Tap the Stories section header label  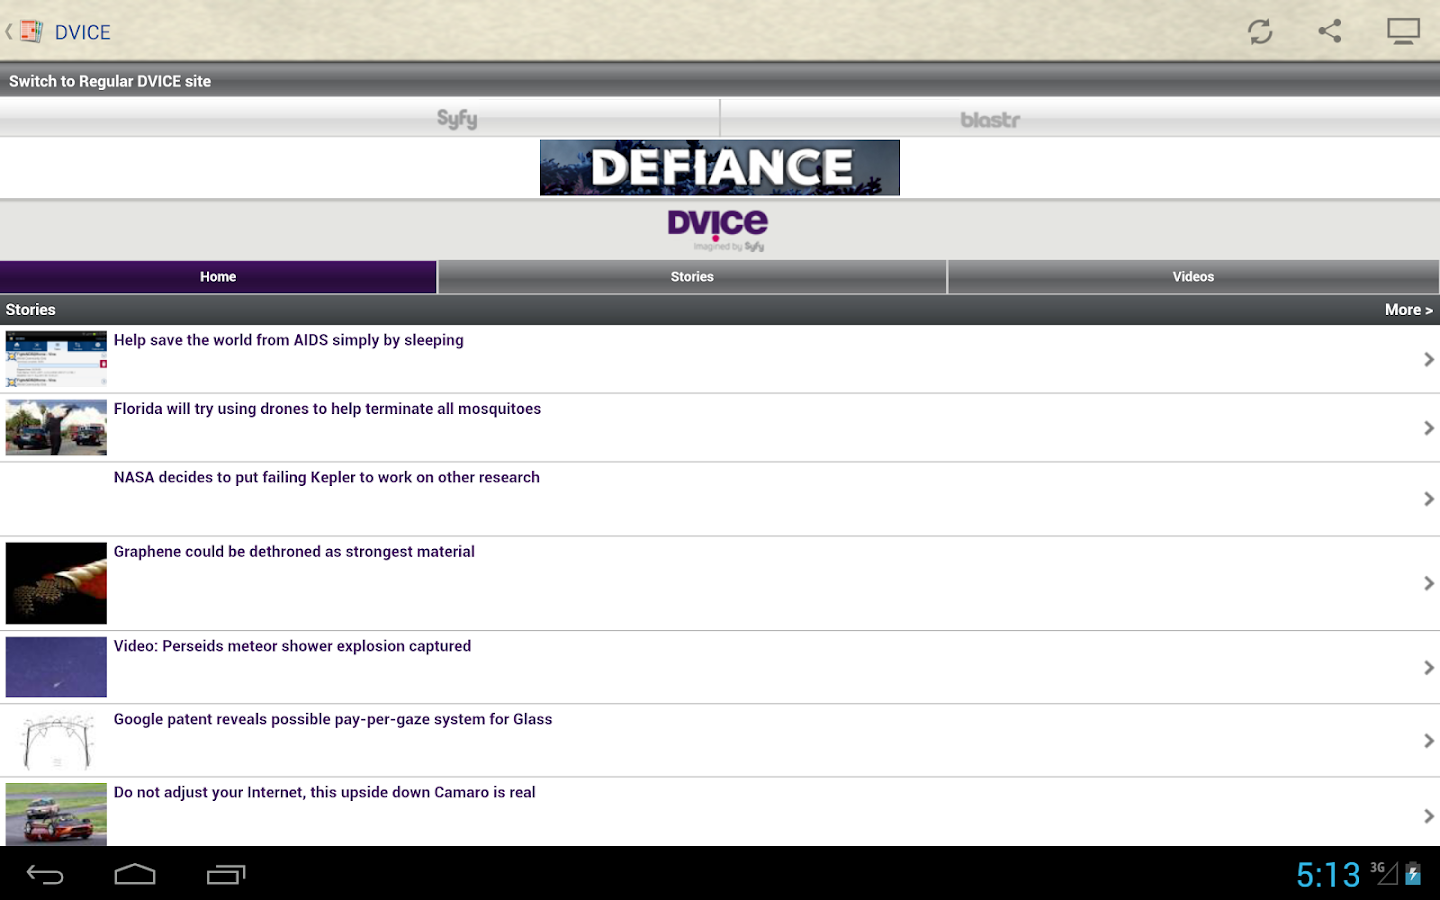(31, 310)
